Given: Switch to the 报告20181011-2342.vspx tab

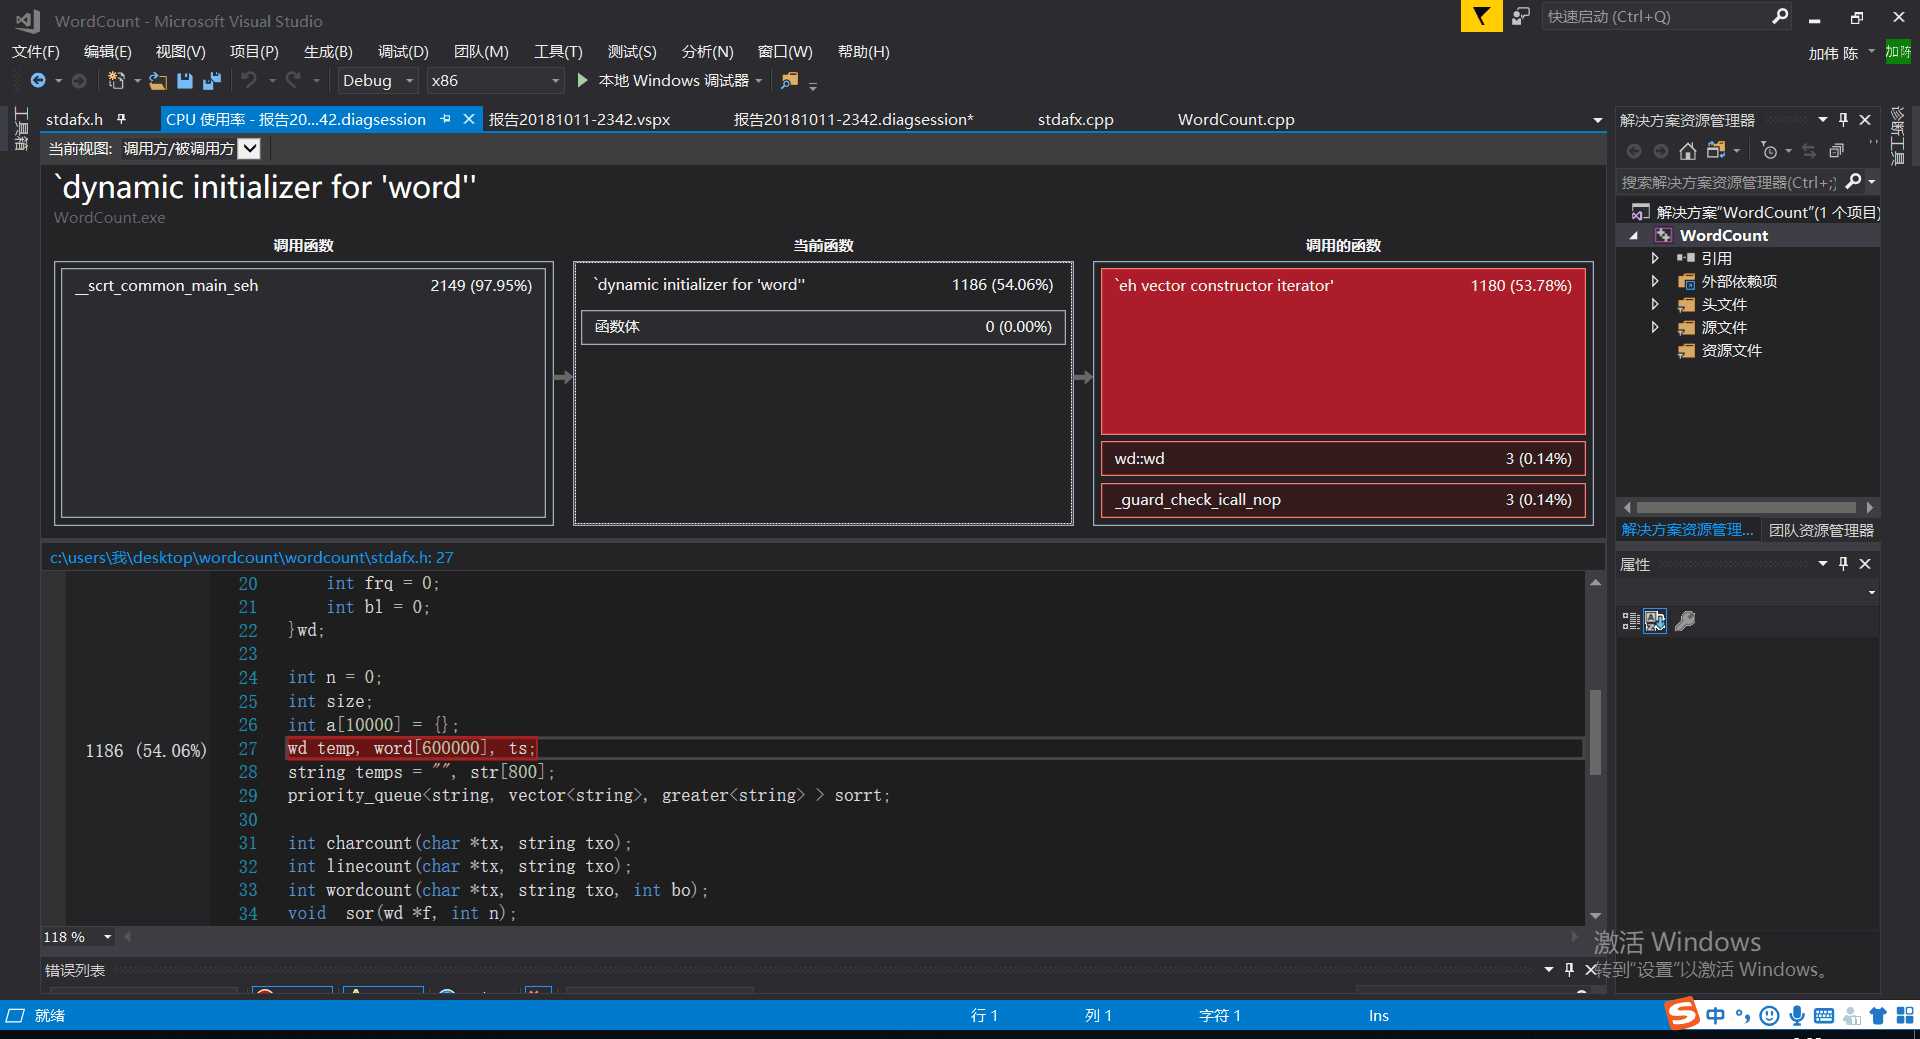Looking at the screenshot, I should tap(579, 119).
